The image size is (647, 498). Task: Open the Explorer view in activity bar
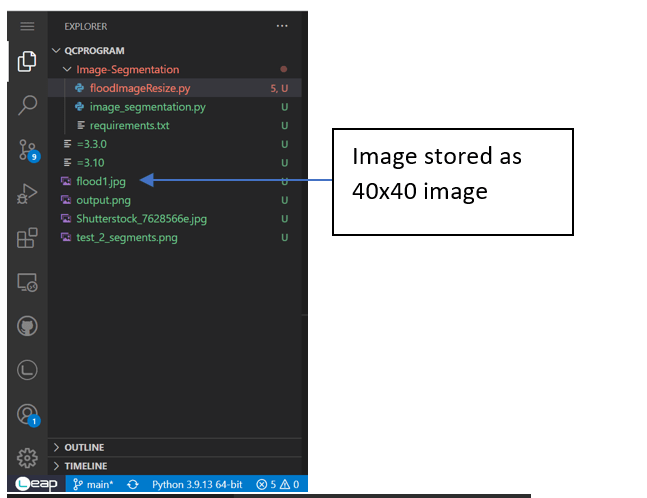pyautogui.click(x=27, y=62)
